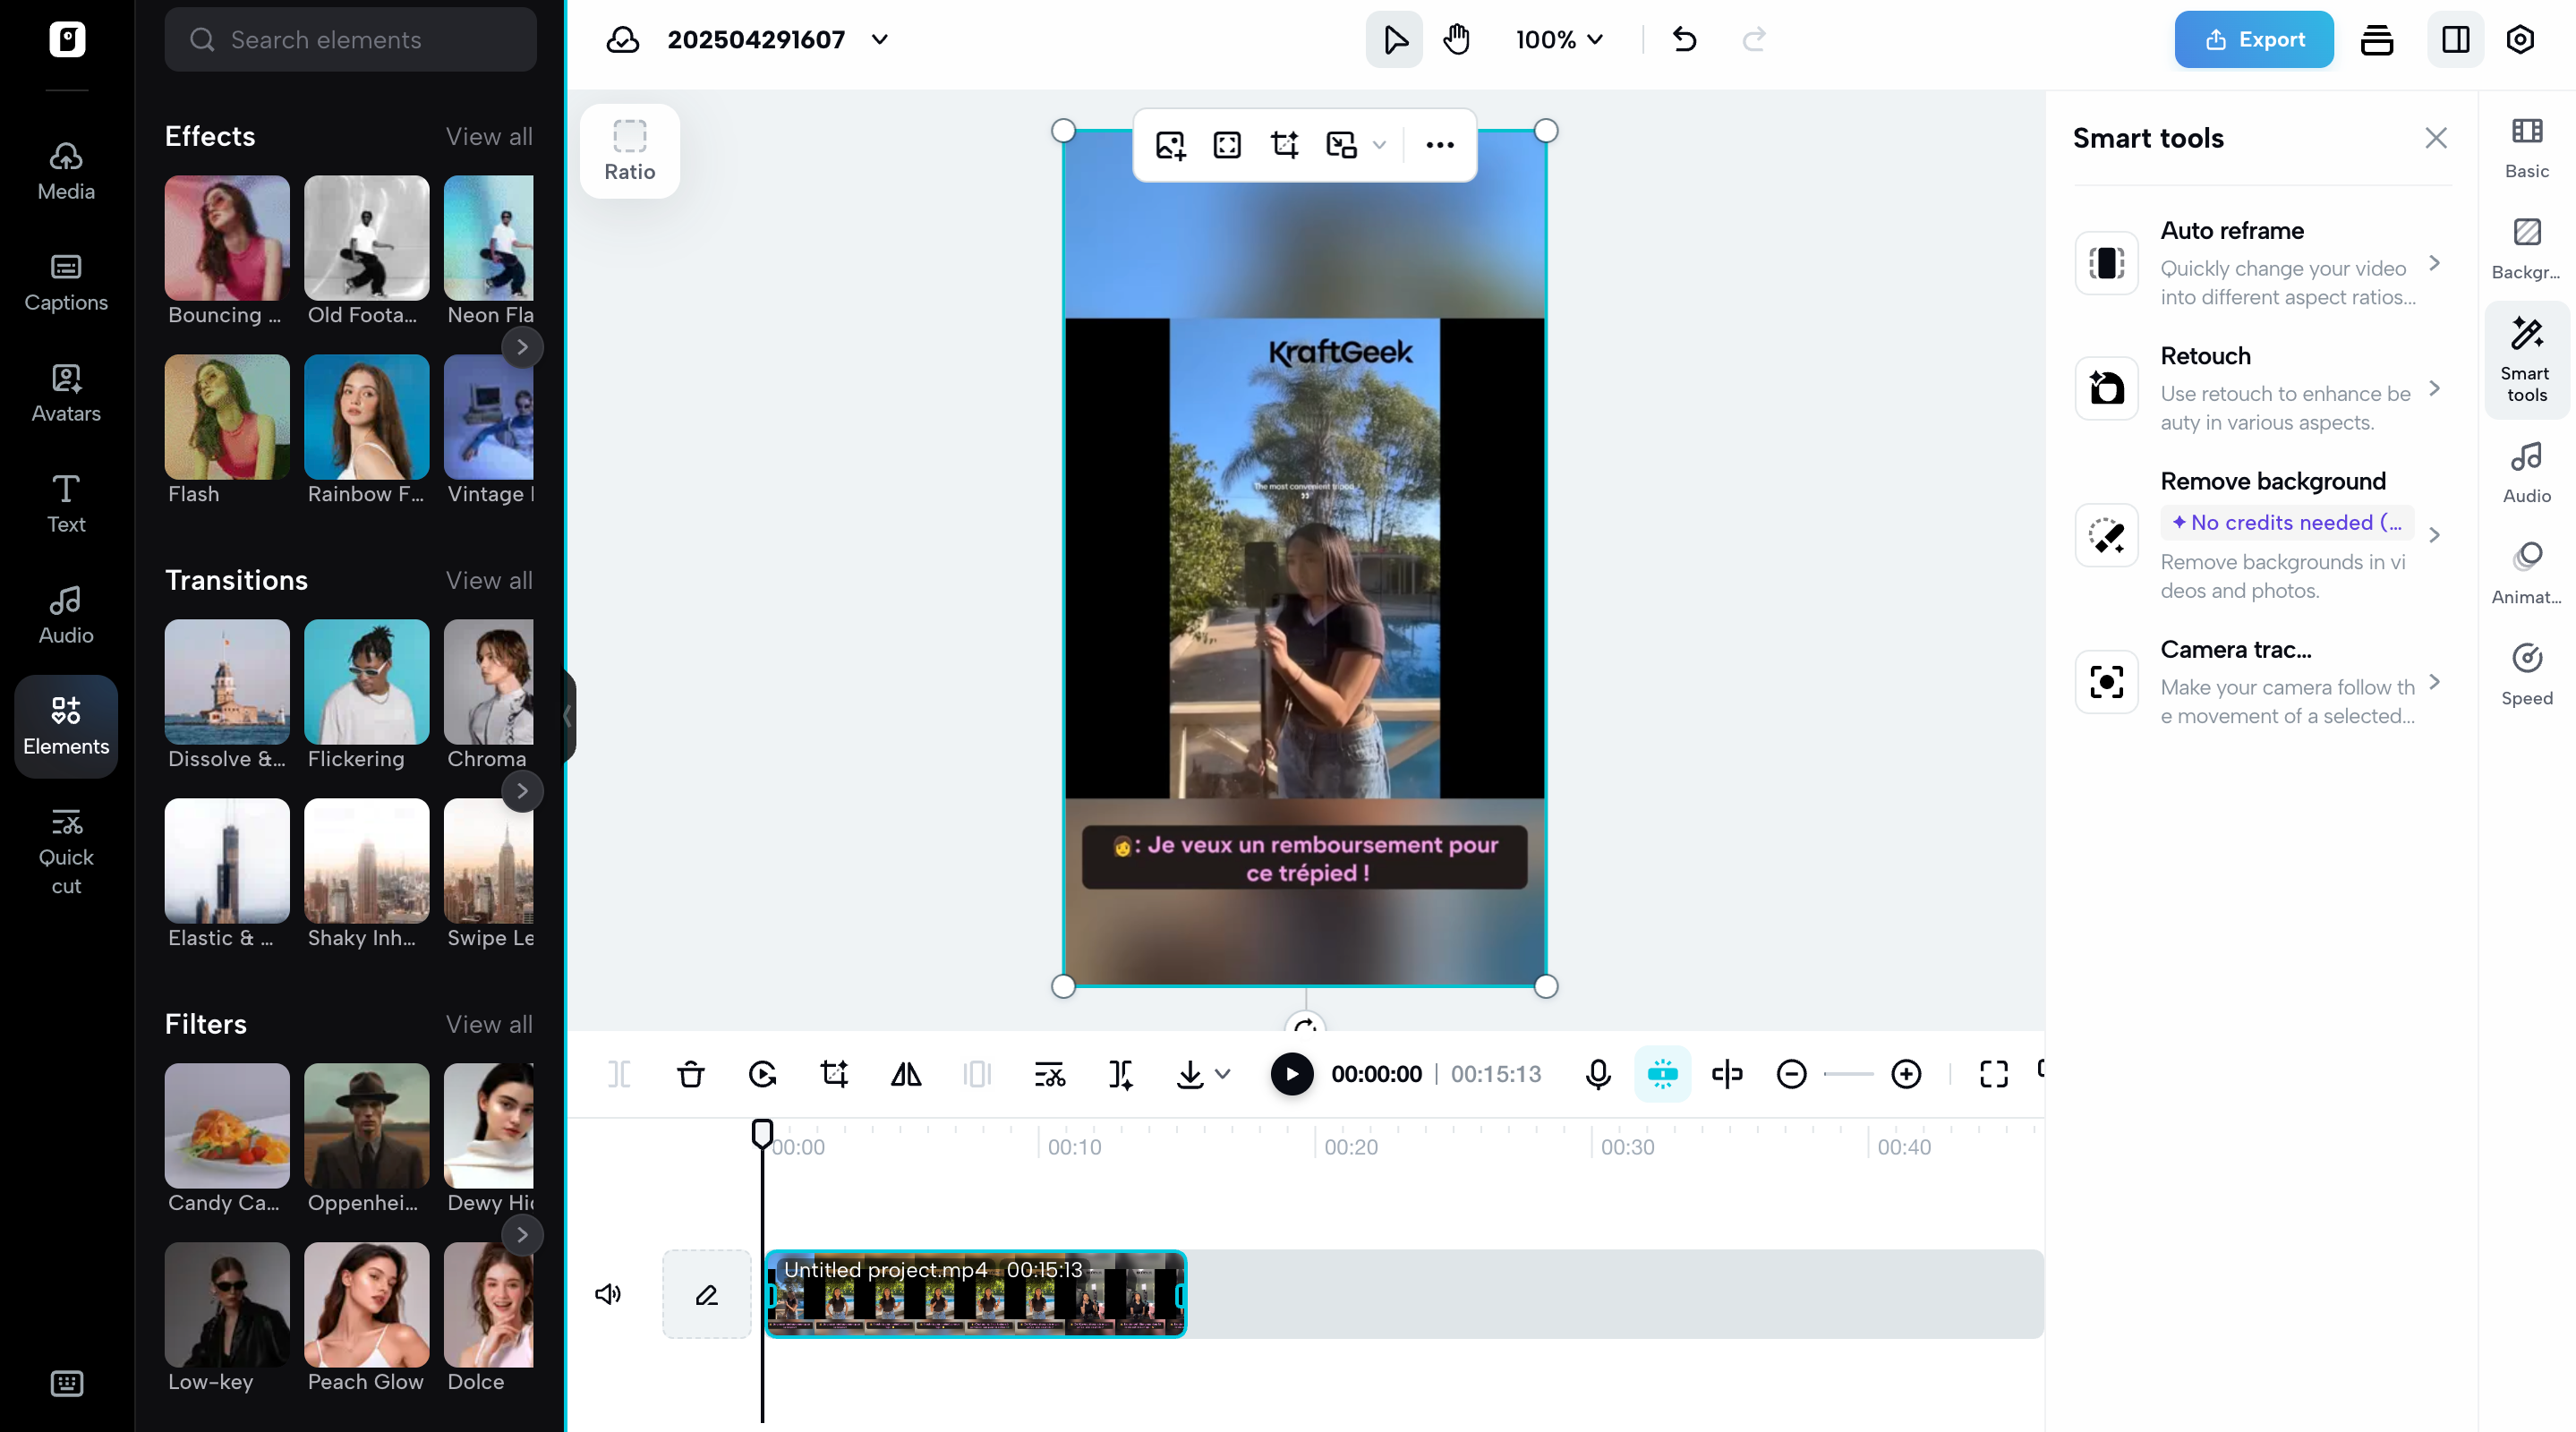Enter fullscreen preview mode
This screenshot has height=1432, width=2576.
click(1993, 1074)
